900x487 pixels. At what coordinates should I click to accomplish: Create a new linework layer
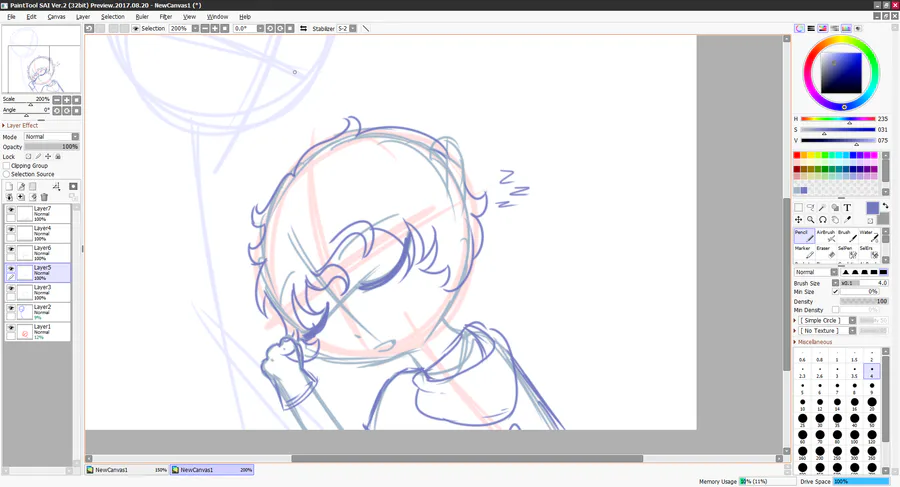coord(21,186)
